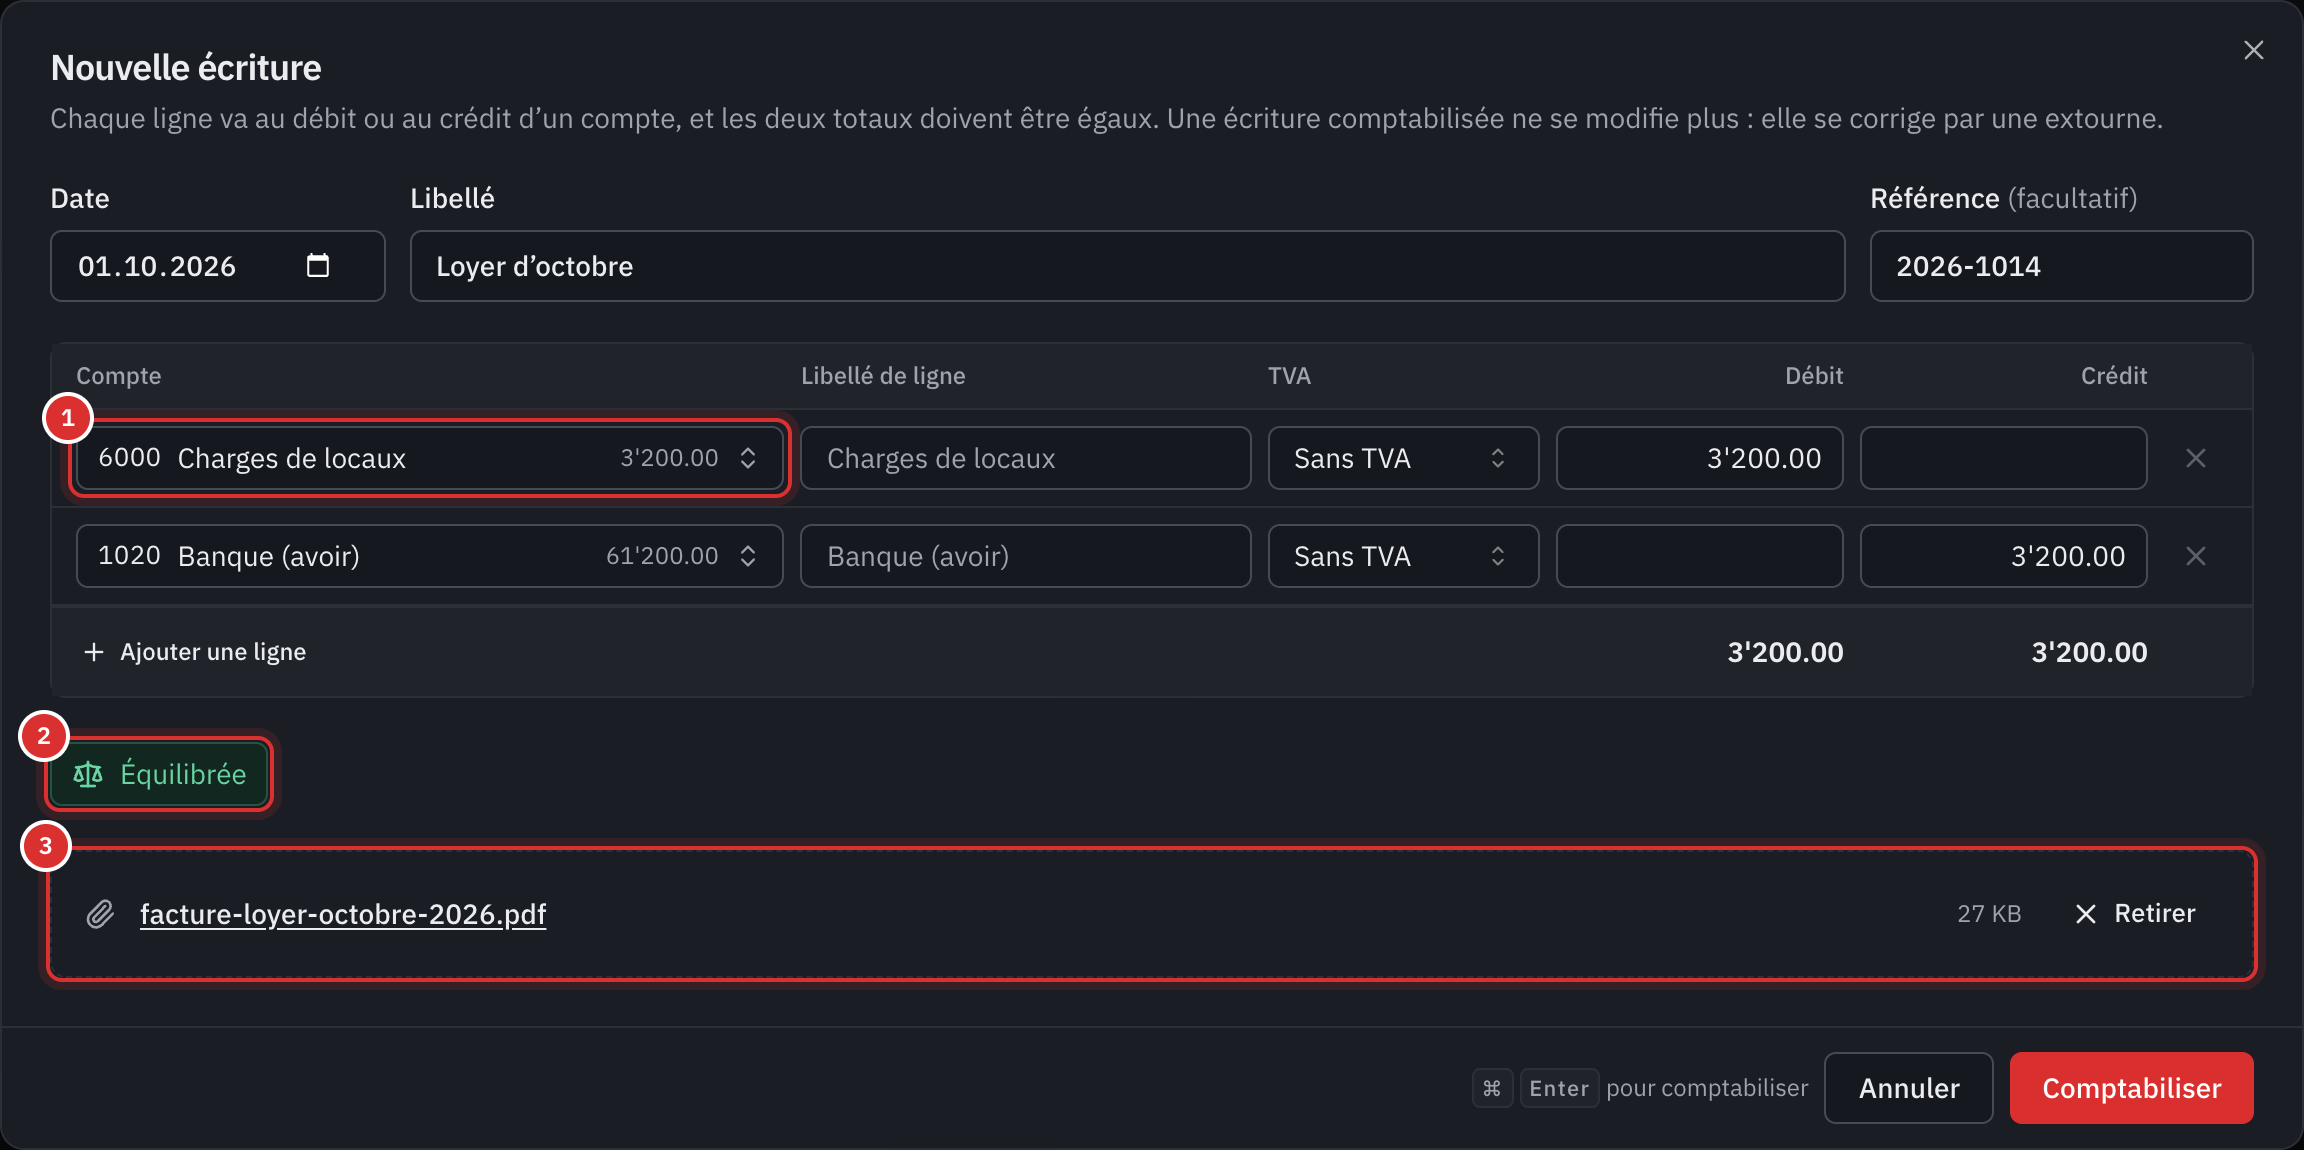This screenshot has height=1150, width=2304.
Task: Open the facture-loyer-octobre-2026.pdf attachment link
Action: point(343,914)
